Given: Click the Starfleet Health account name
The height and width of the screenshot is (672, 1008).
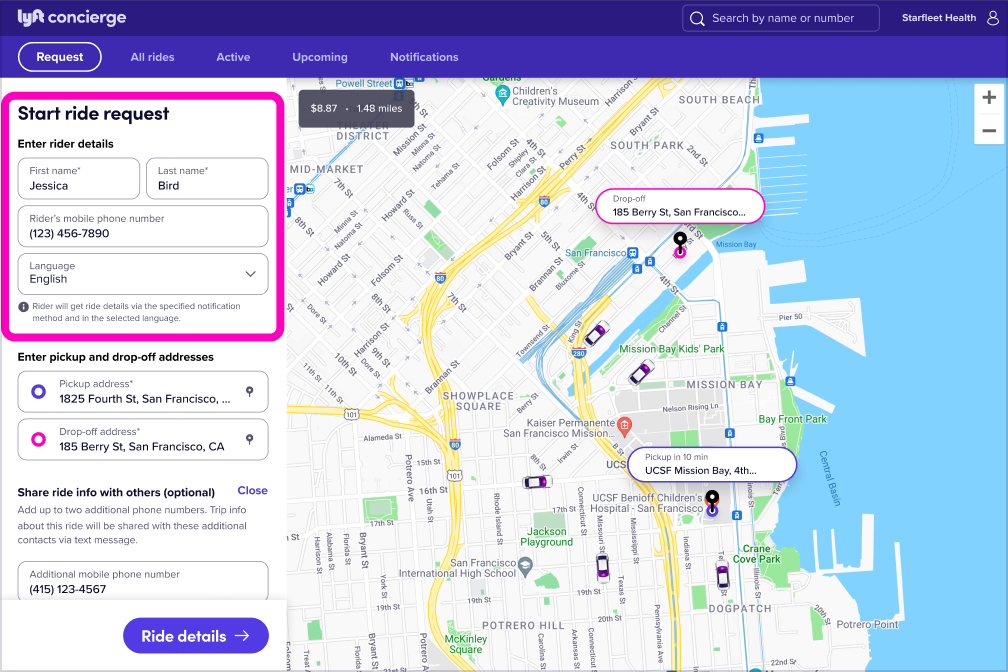Looking at the screenshot, I should (939, 18).
